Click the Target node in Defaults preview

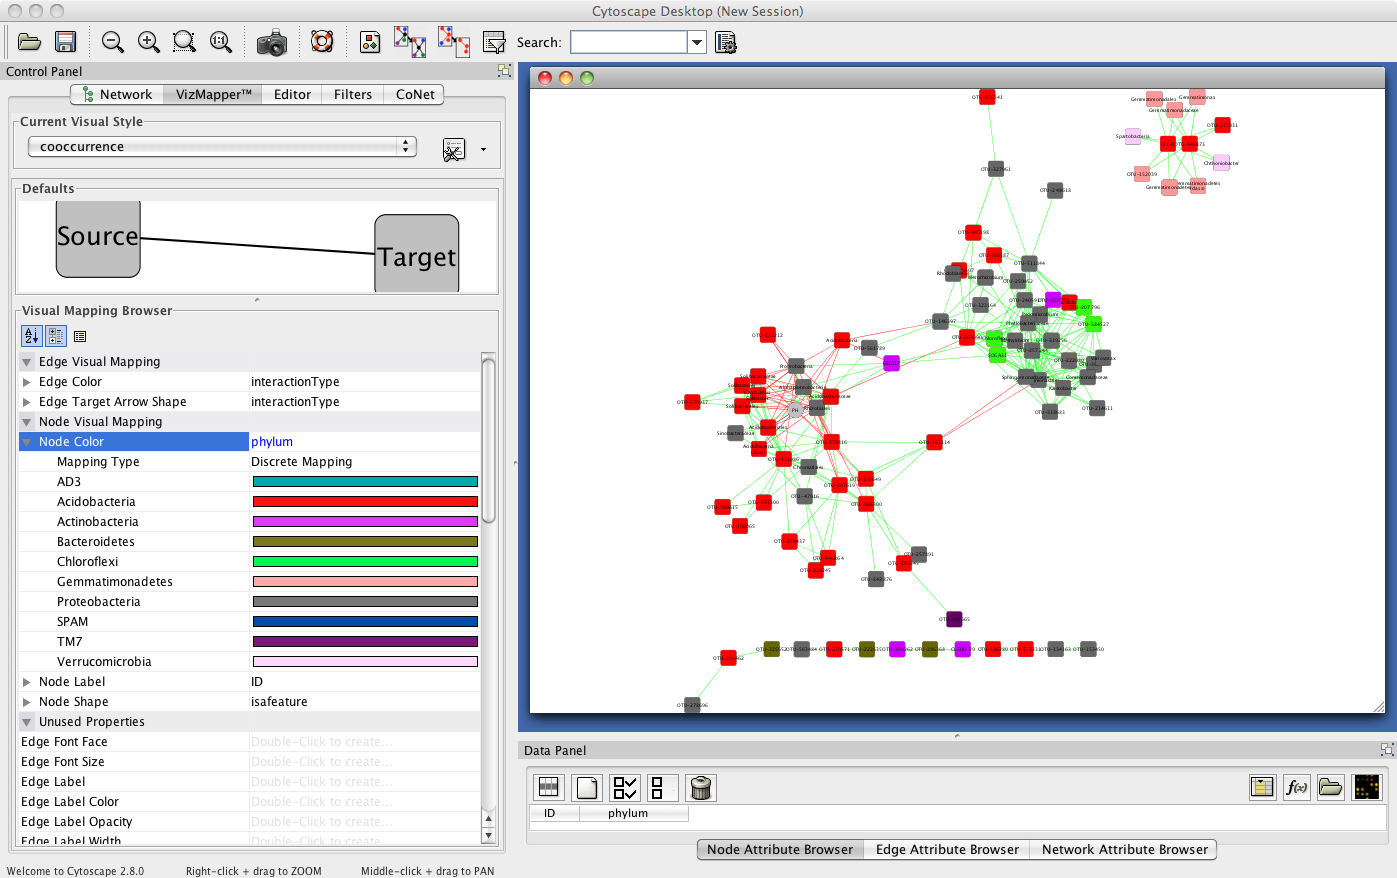[x=417, y=254]
